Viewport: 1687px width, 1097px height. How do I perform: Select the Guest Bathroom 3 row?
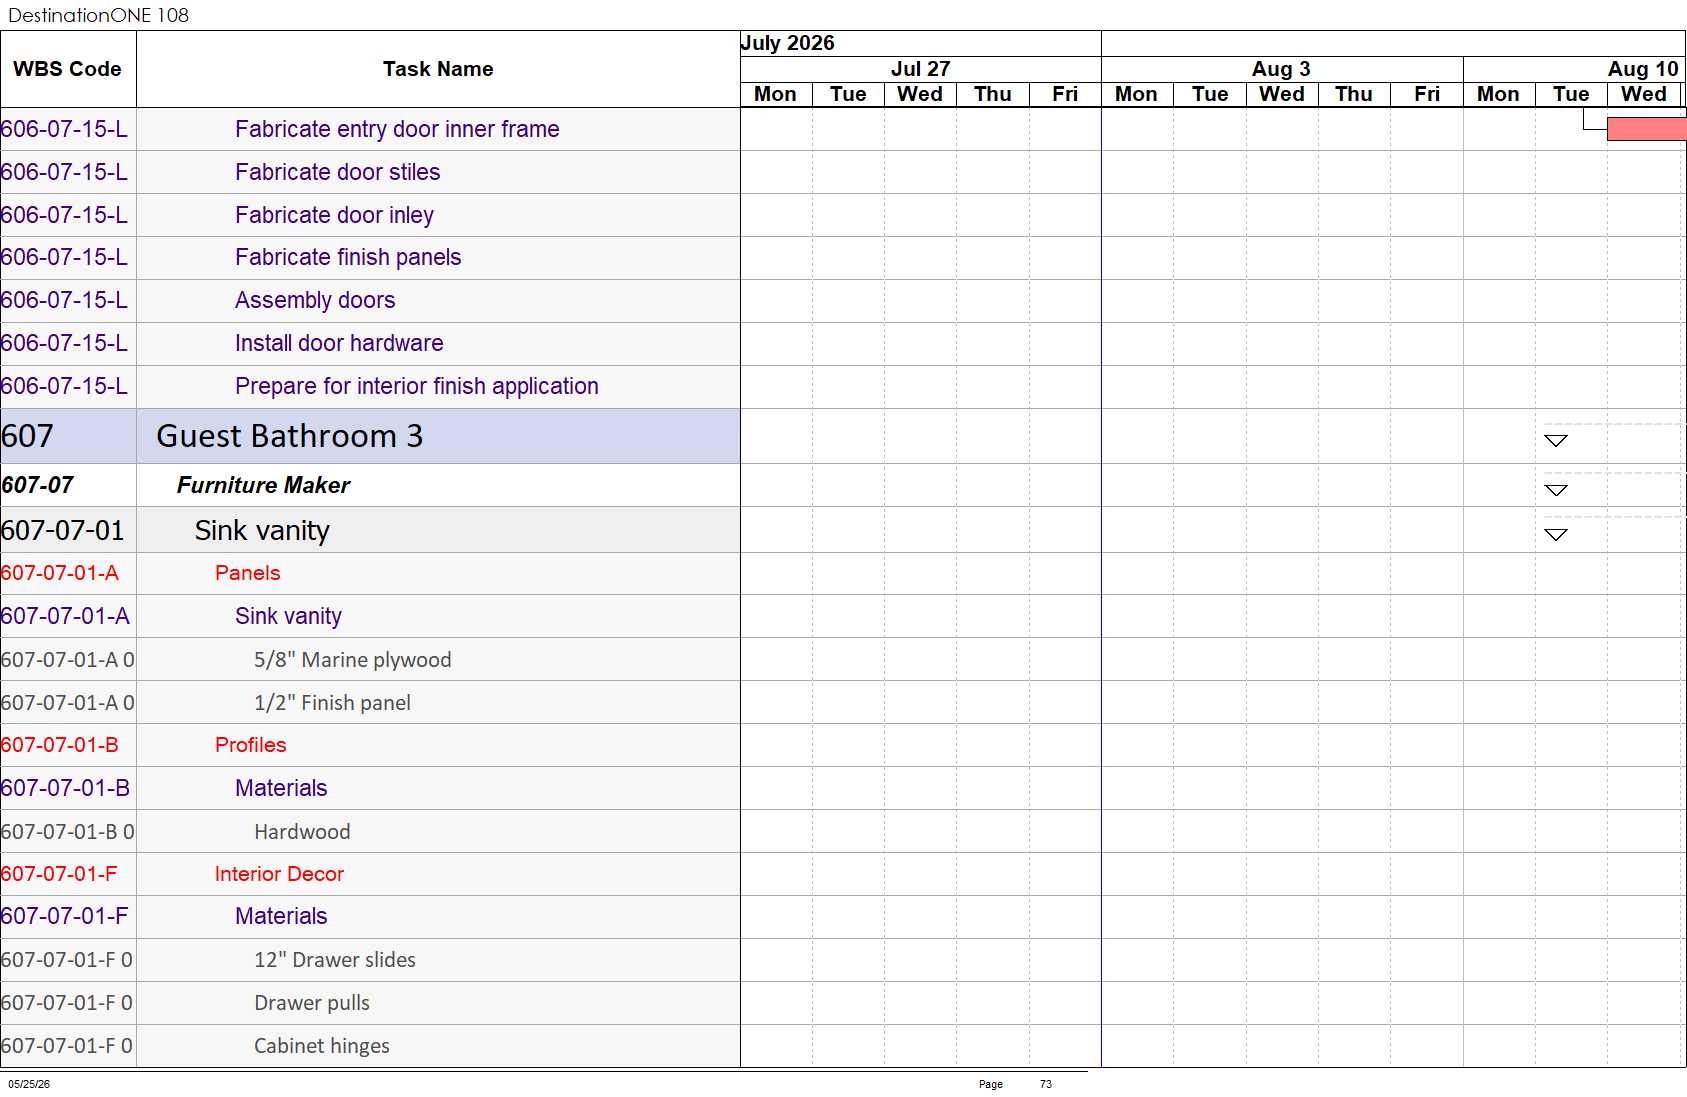pos(370,436)
